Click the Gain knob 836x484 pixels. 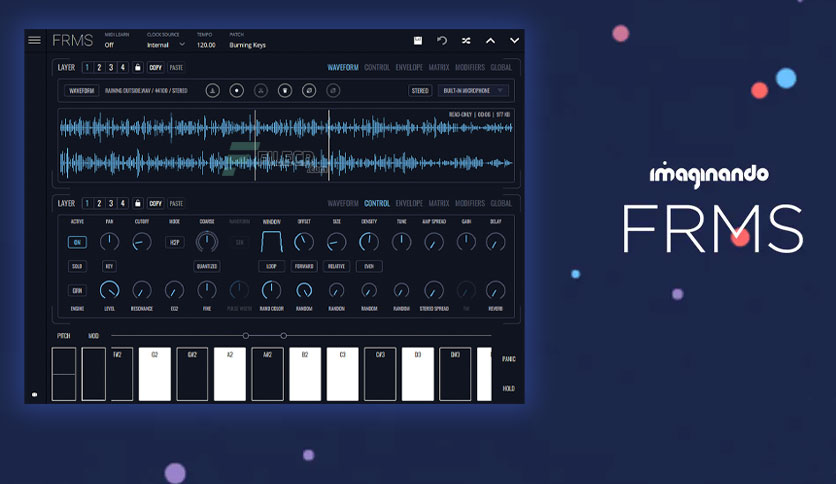466,242
